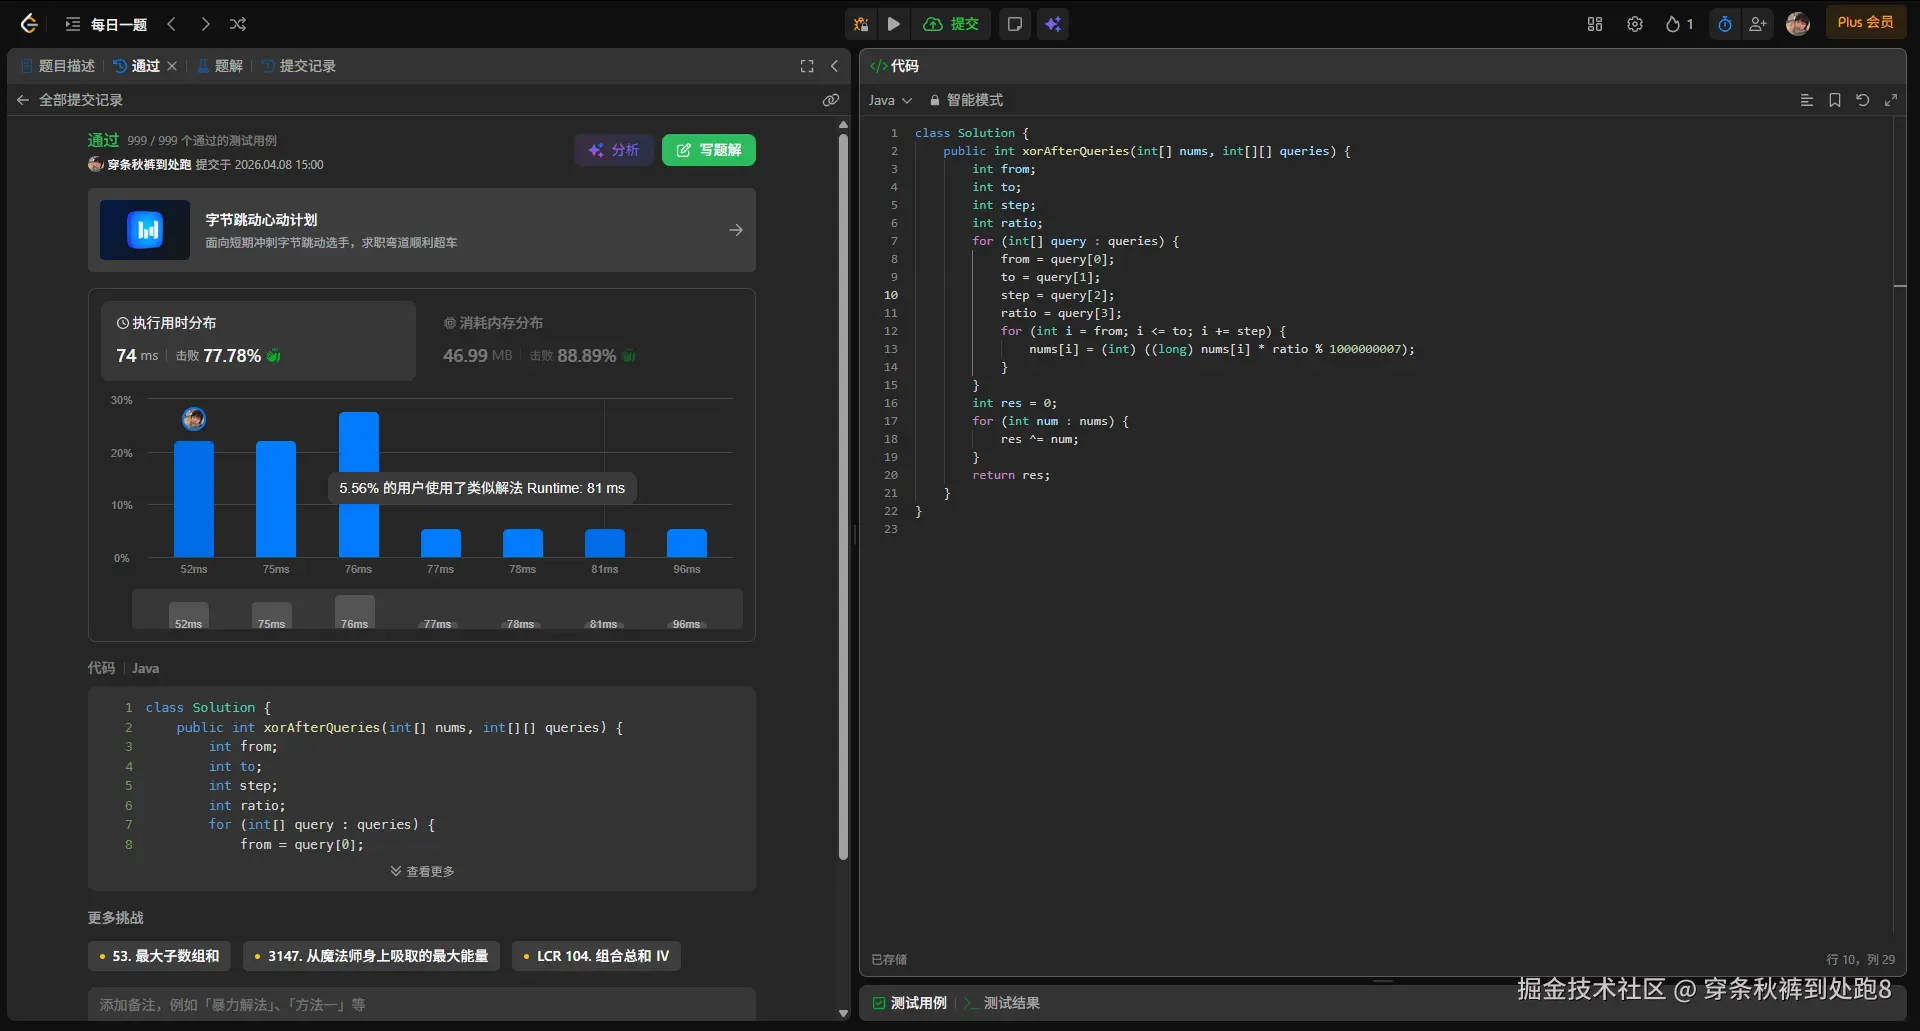The height and width of the screenshot is (1031, 1920).
Task: Switch to the 题解 tab
Action: [x=220, y=66]
